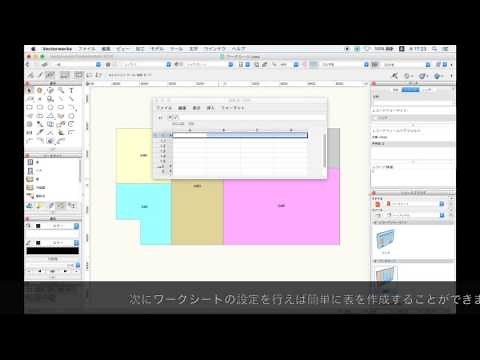Open the Vectorworks application menu
Image resolution: width=480 pixels, height=360 pixels.
click(x=57, y=49)
